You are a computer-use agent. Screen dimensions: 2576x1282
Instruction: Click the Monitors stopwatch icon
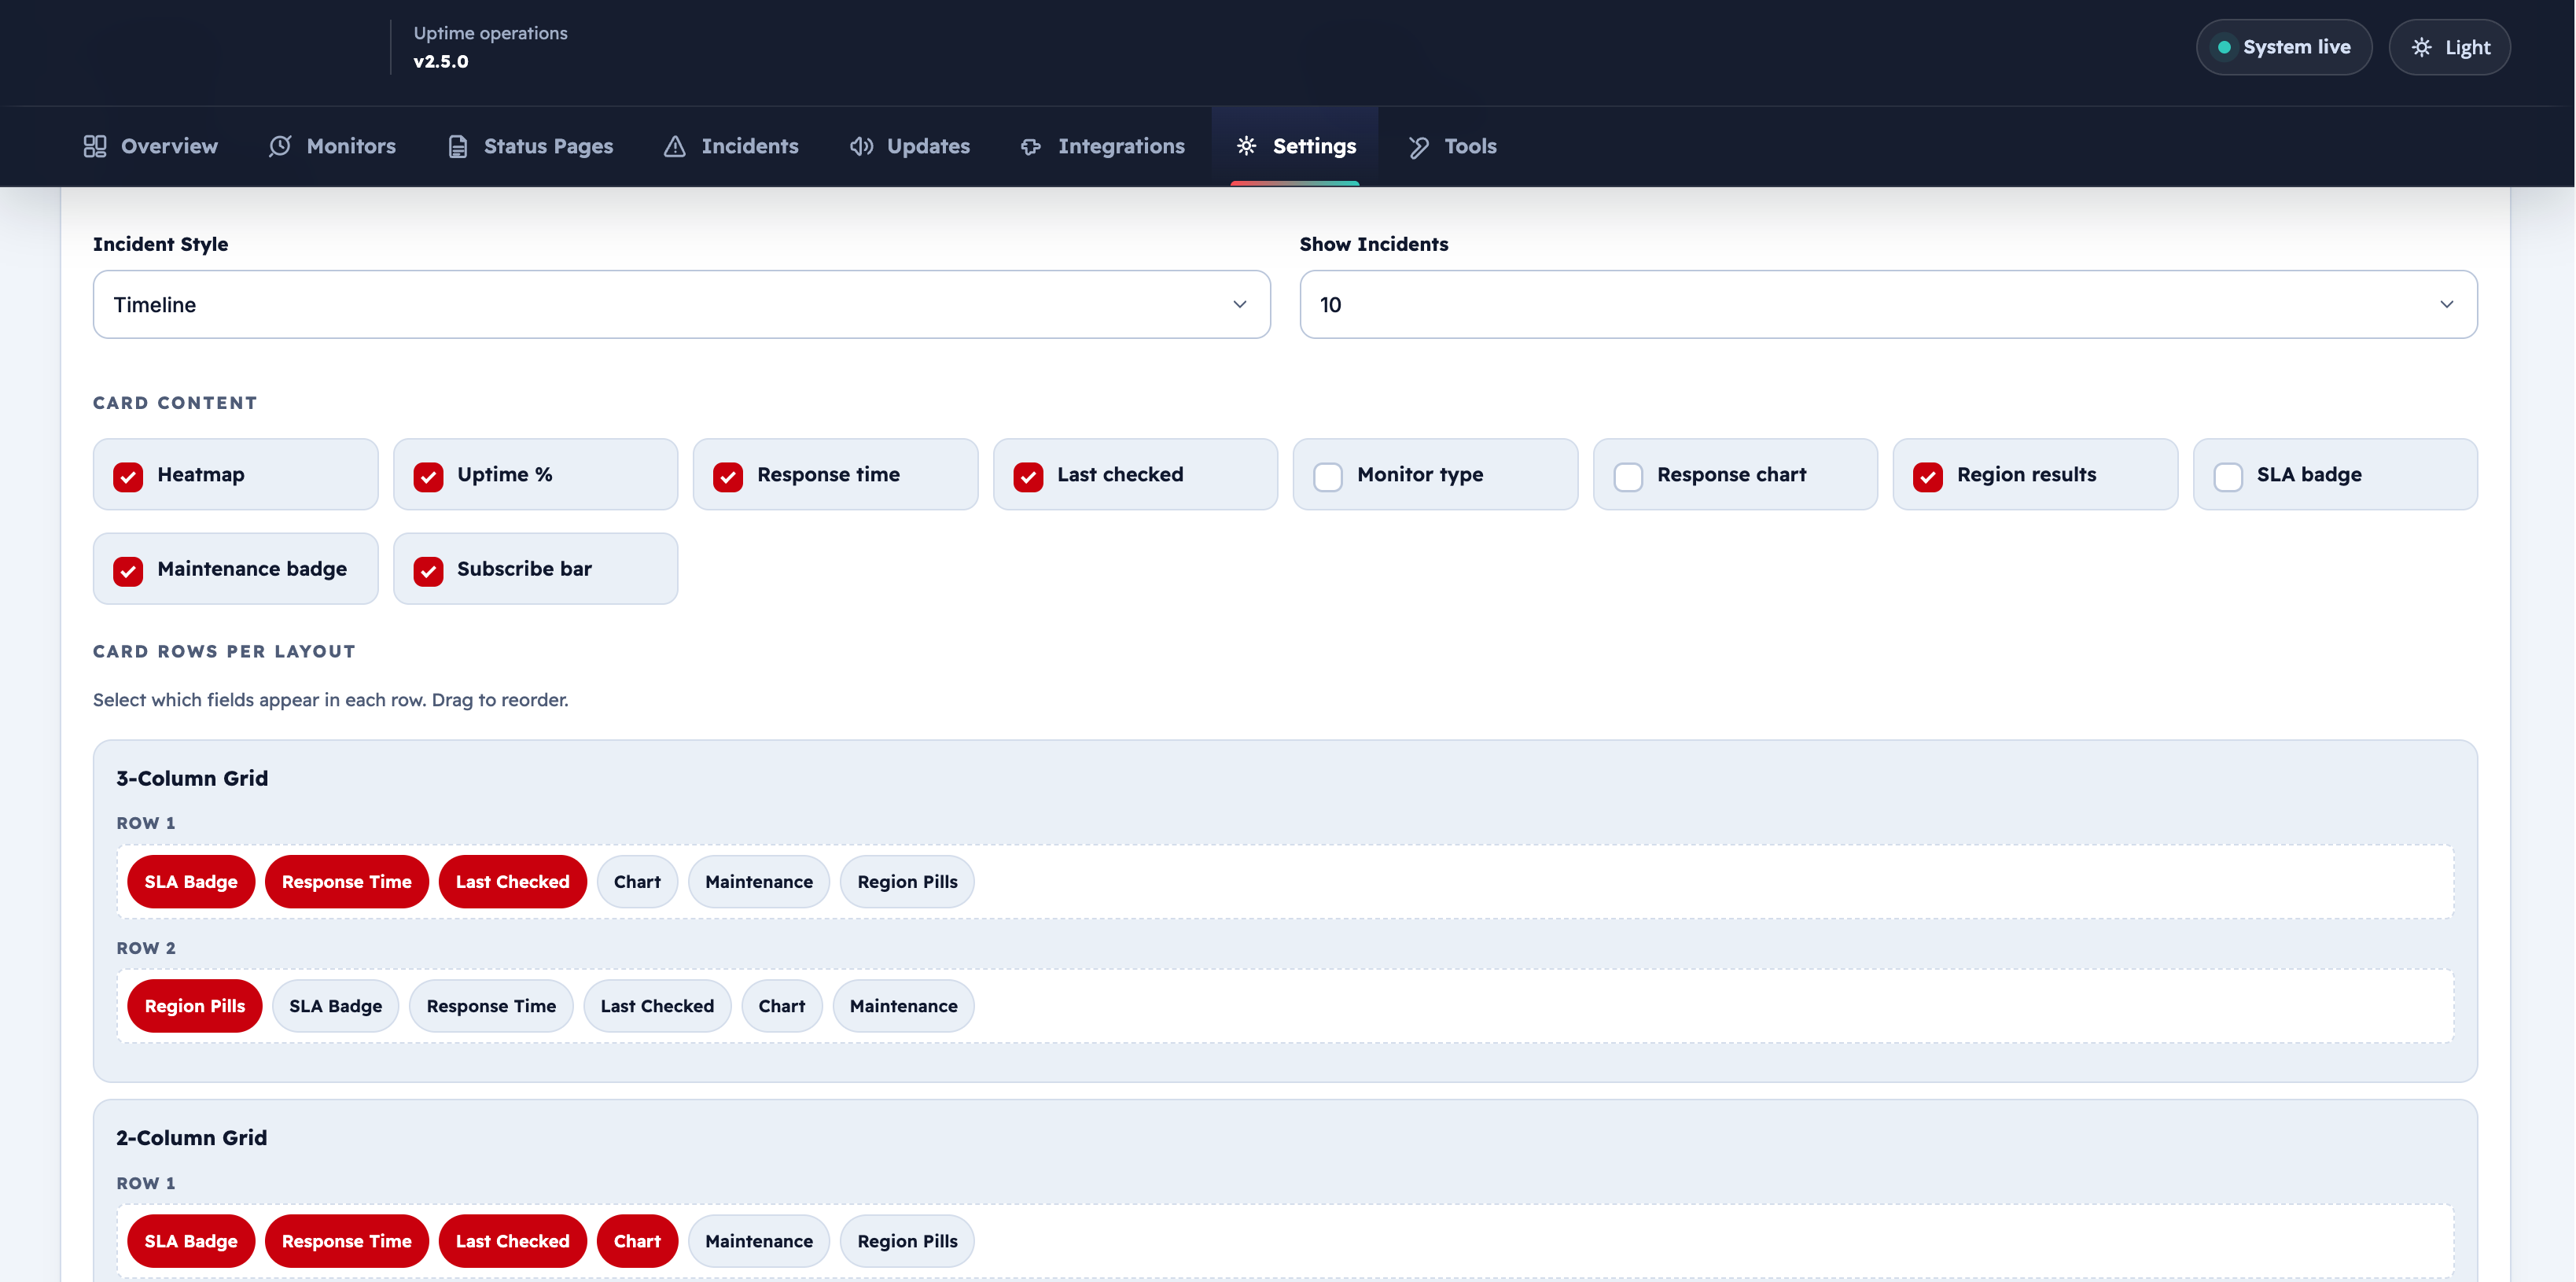coord(280,146)
